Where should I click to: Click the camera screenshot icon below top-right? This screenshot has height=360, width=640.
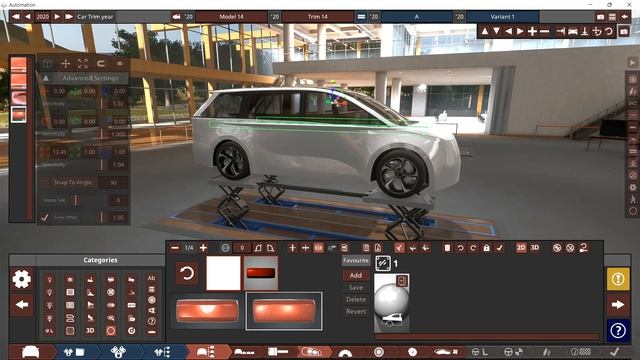624,31
